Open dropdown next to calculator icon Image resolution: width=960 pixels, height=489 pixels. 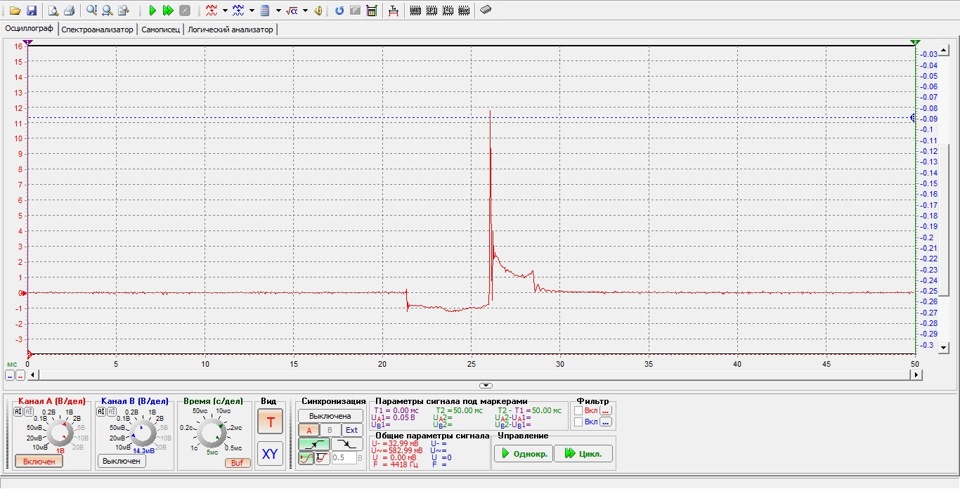[278, 10]
